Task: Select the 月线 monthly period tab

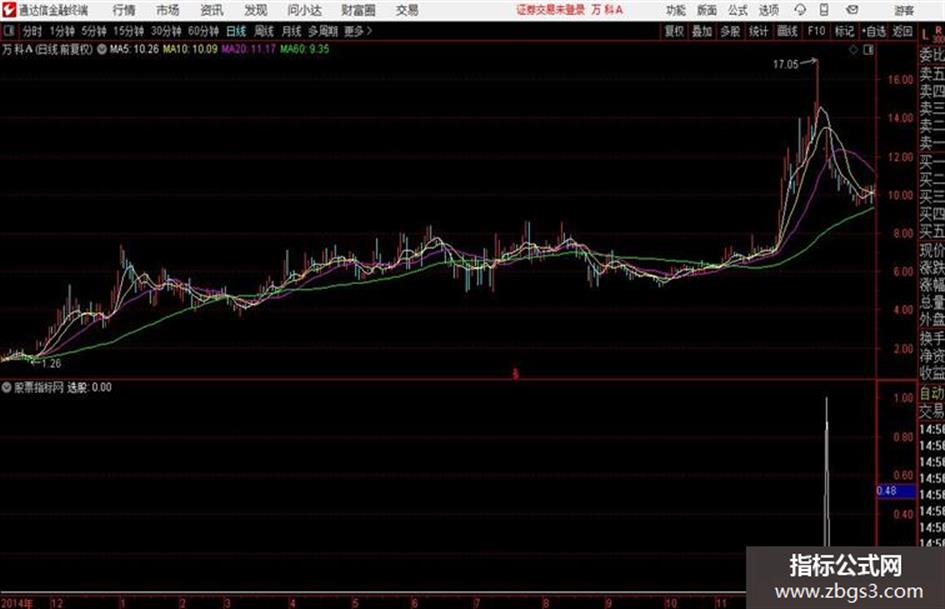Action: click(x=292, y=31)
